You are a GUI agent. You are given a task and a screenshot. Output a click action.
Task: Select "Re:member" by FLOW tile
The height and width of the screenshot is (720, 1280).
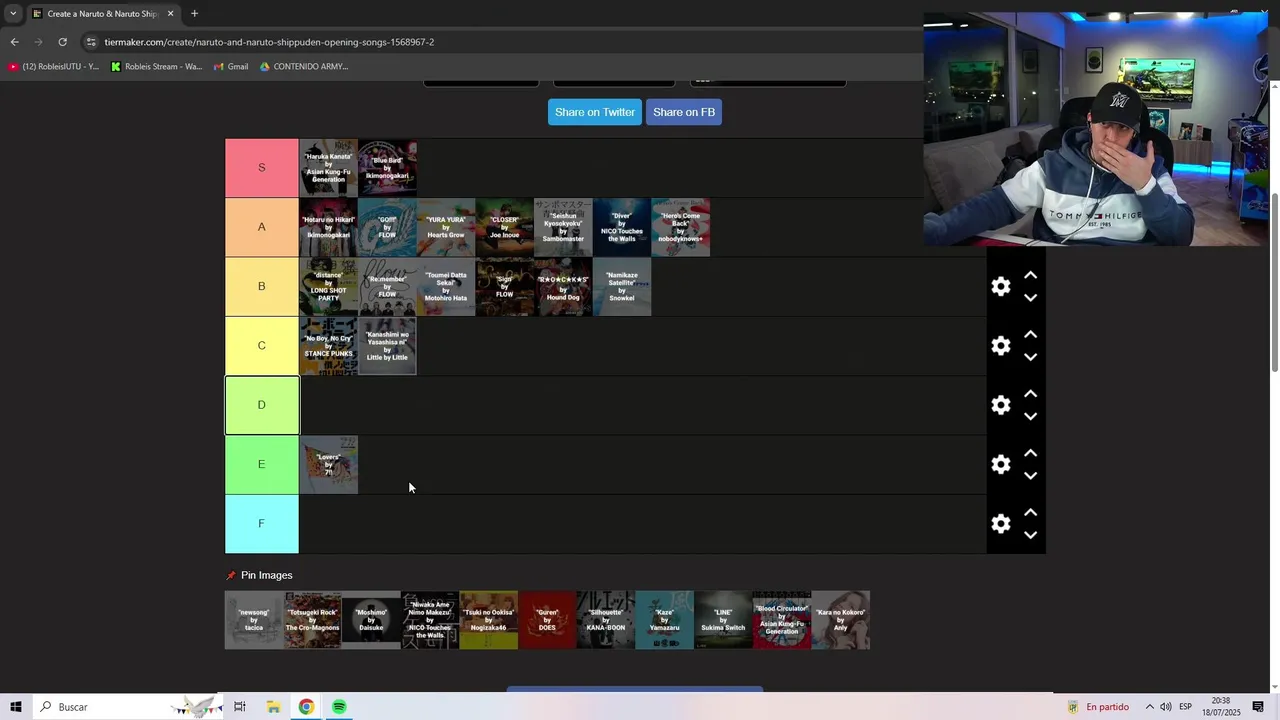(x=387, y=287)
